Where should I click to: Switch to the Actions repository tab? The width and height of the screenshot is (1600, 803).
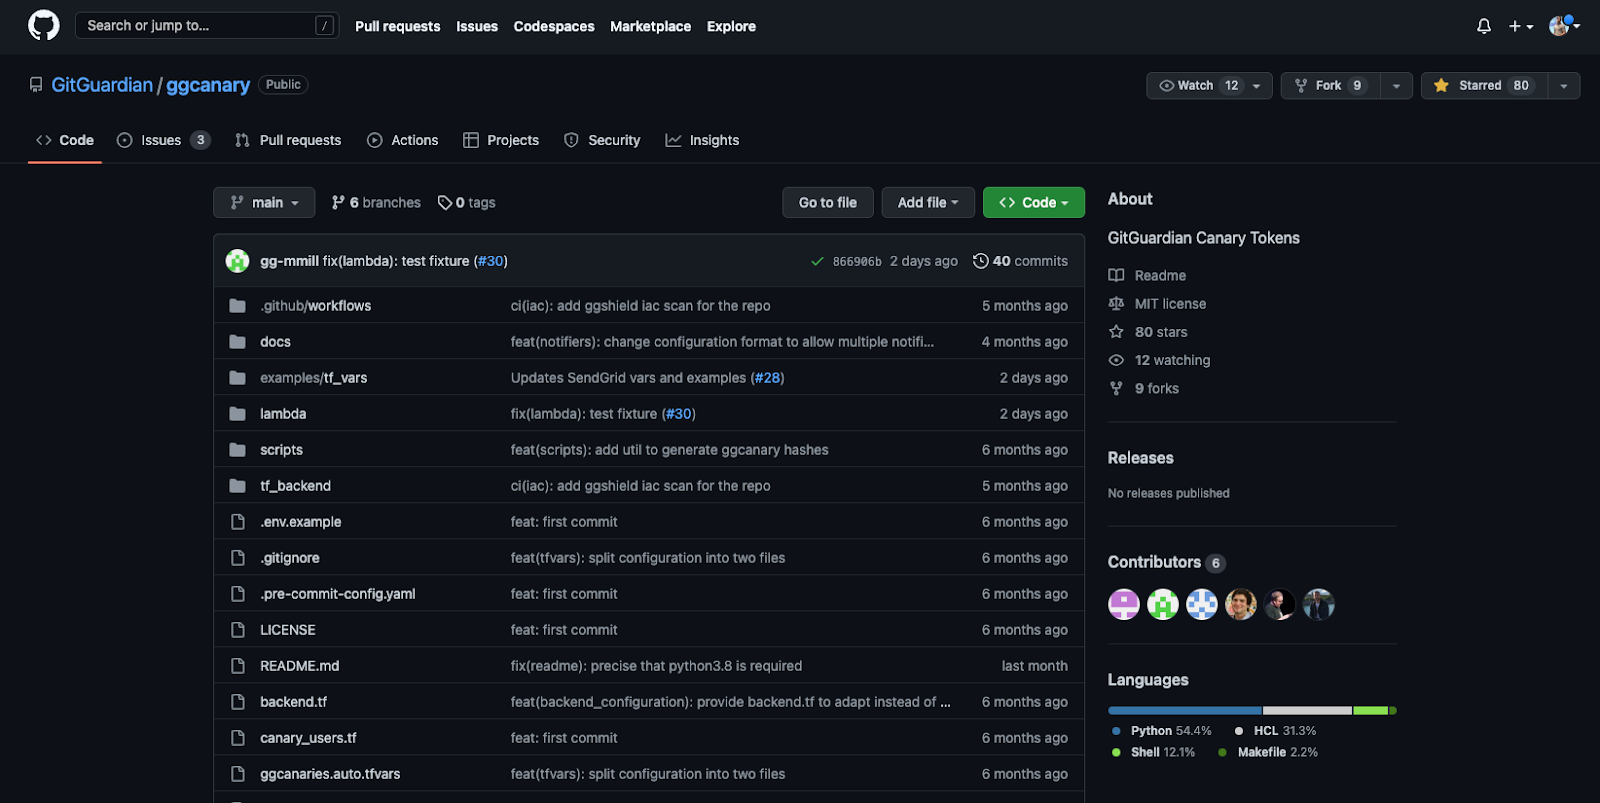[x=402, y=141]
